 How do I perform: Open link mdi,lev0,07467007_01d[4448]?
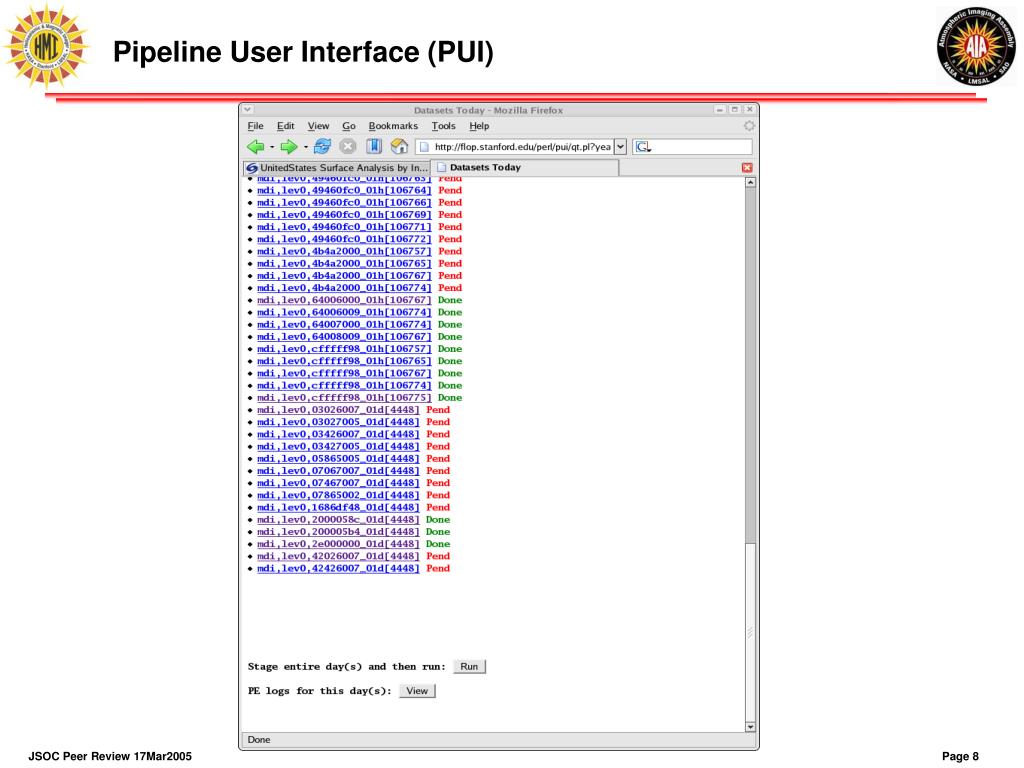[x=338, y=483]
